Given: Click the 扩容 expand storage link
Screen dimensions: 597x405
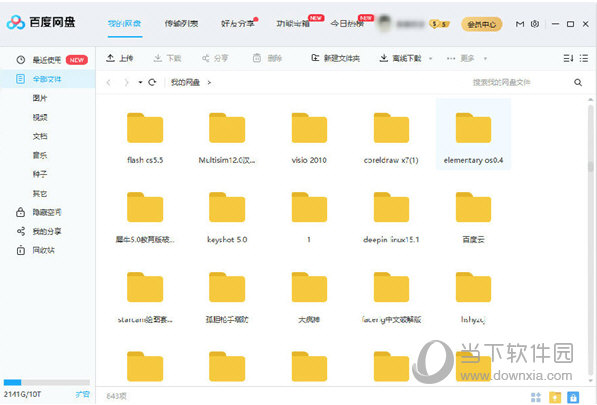Looking at the screenshot, I should coord(82,394).
